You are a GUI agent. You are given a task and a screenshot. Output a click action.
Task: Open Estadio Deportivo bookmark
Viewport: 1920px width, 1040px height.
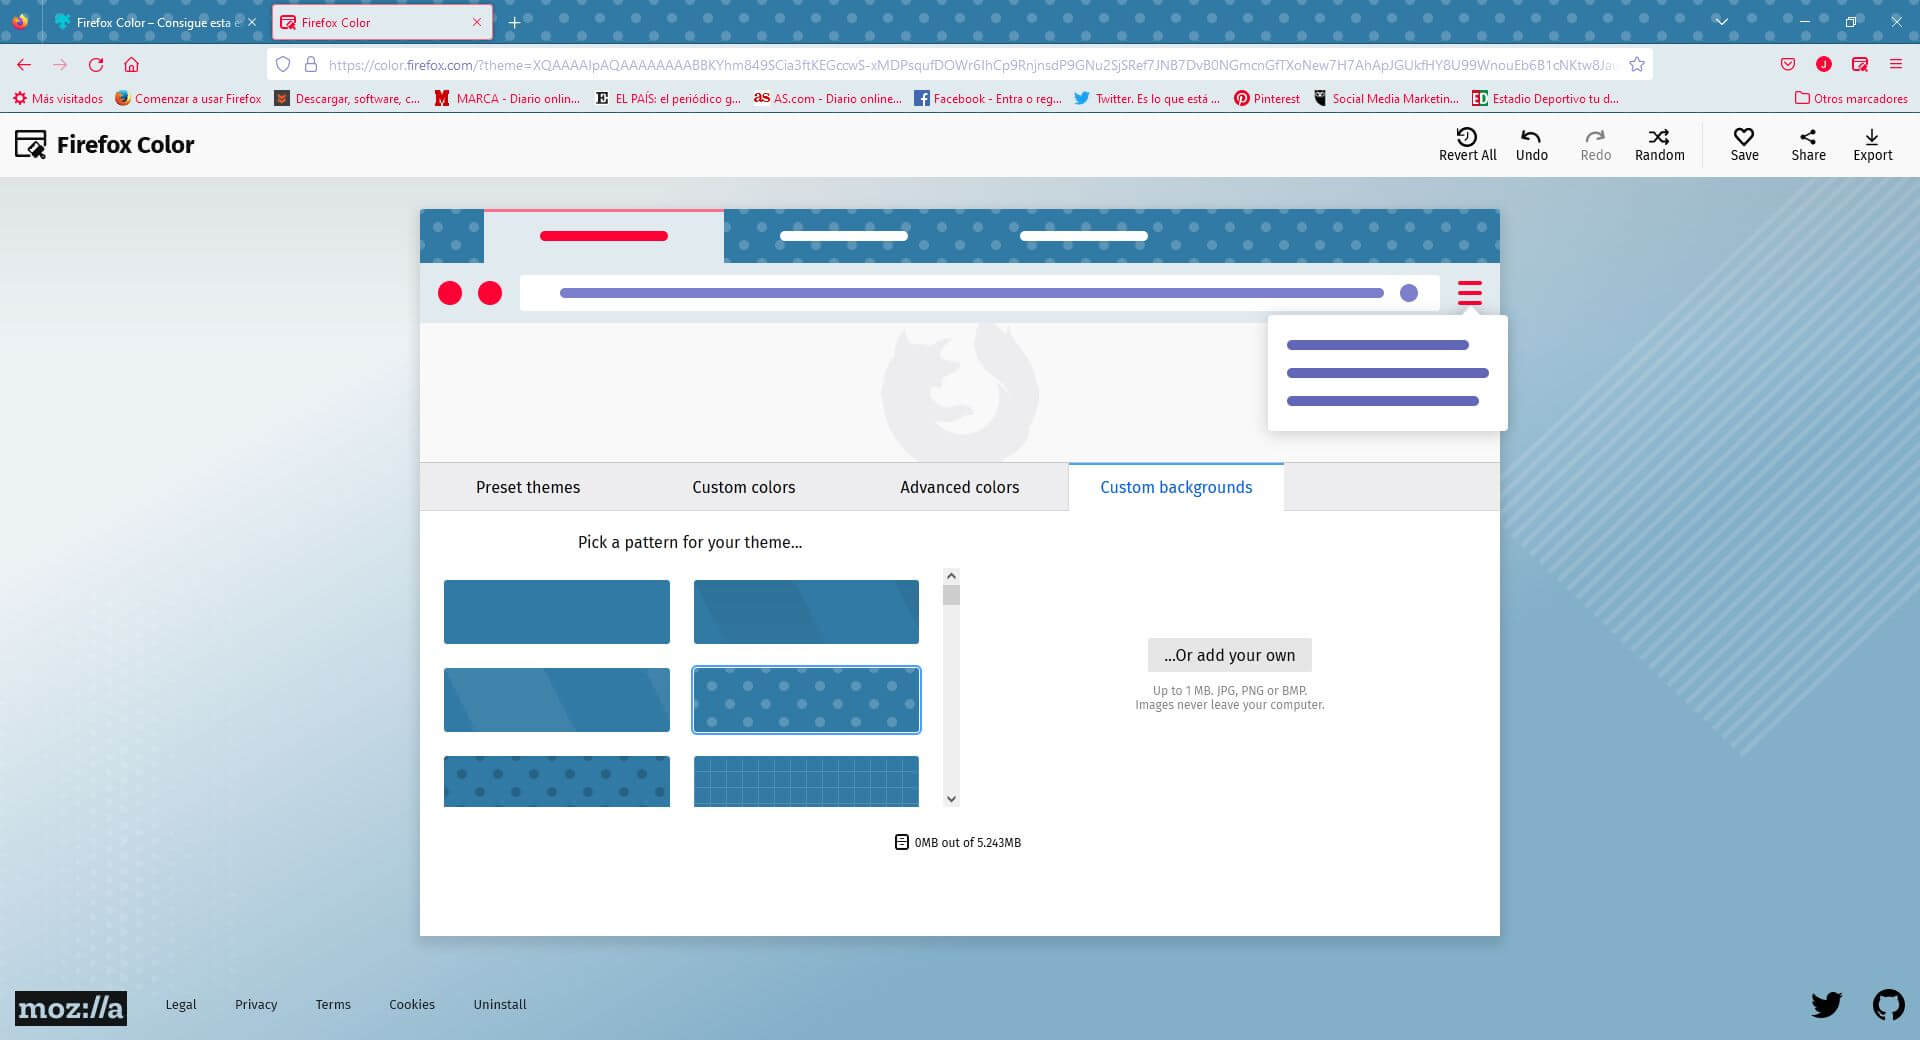pos(1546,98)
